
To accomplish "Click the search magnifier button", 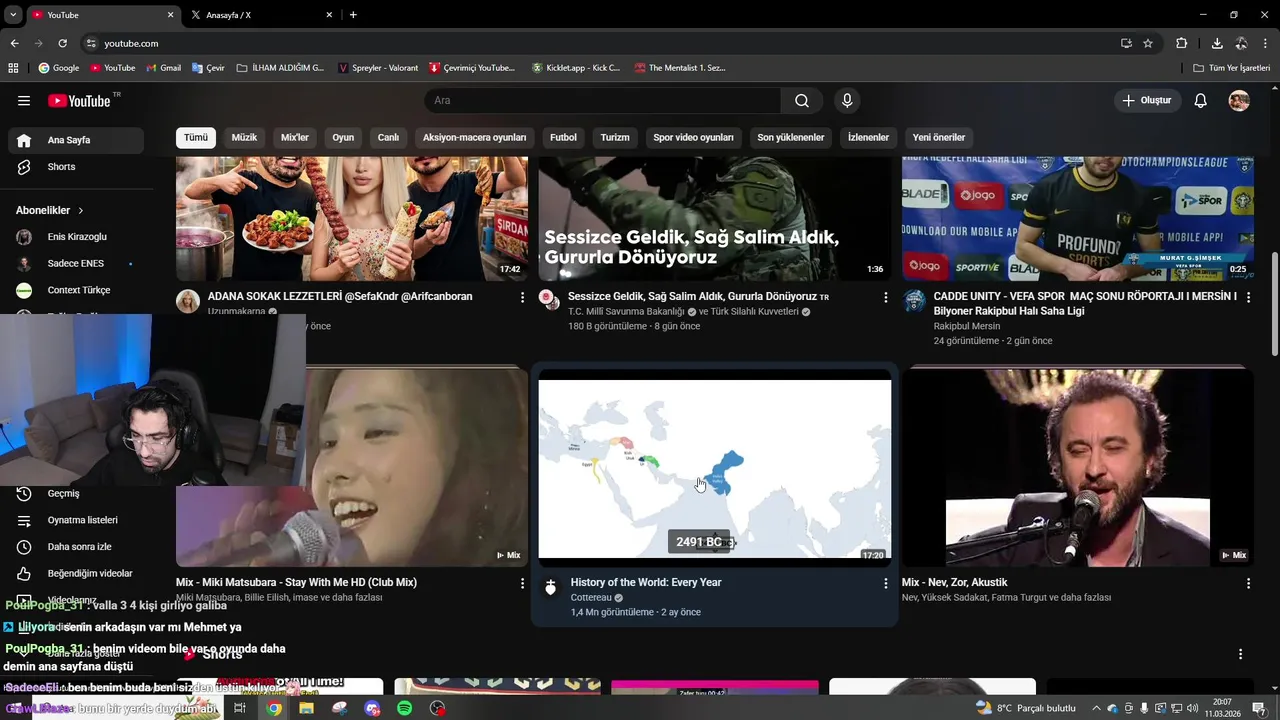I will (x=802, y=100).
